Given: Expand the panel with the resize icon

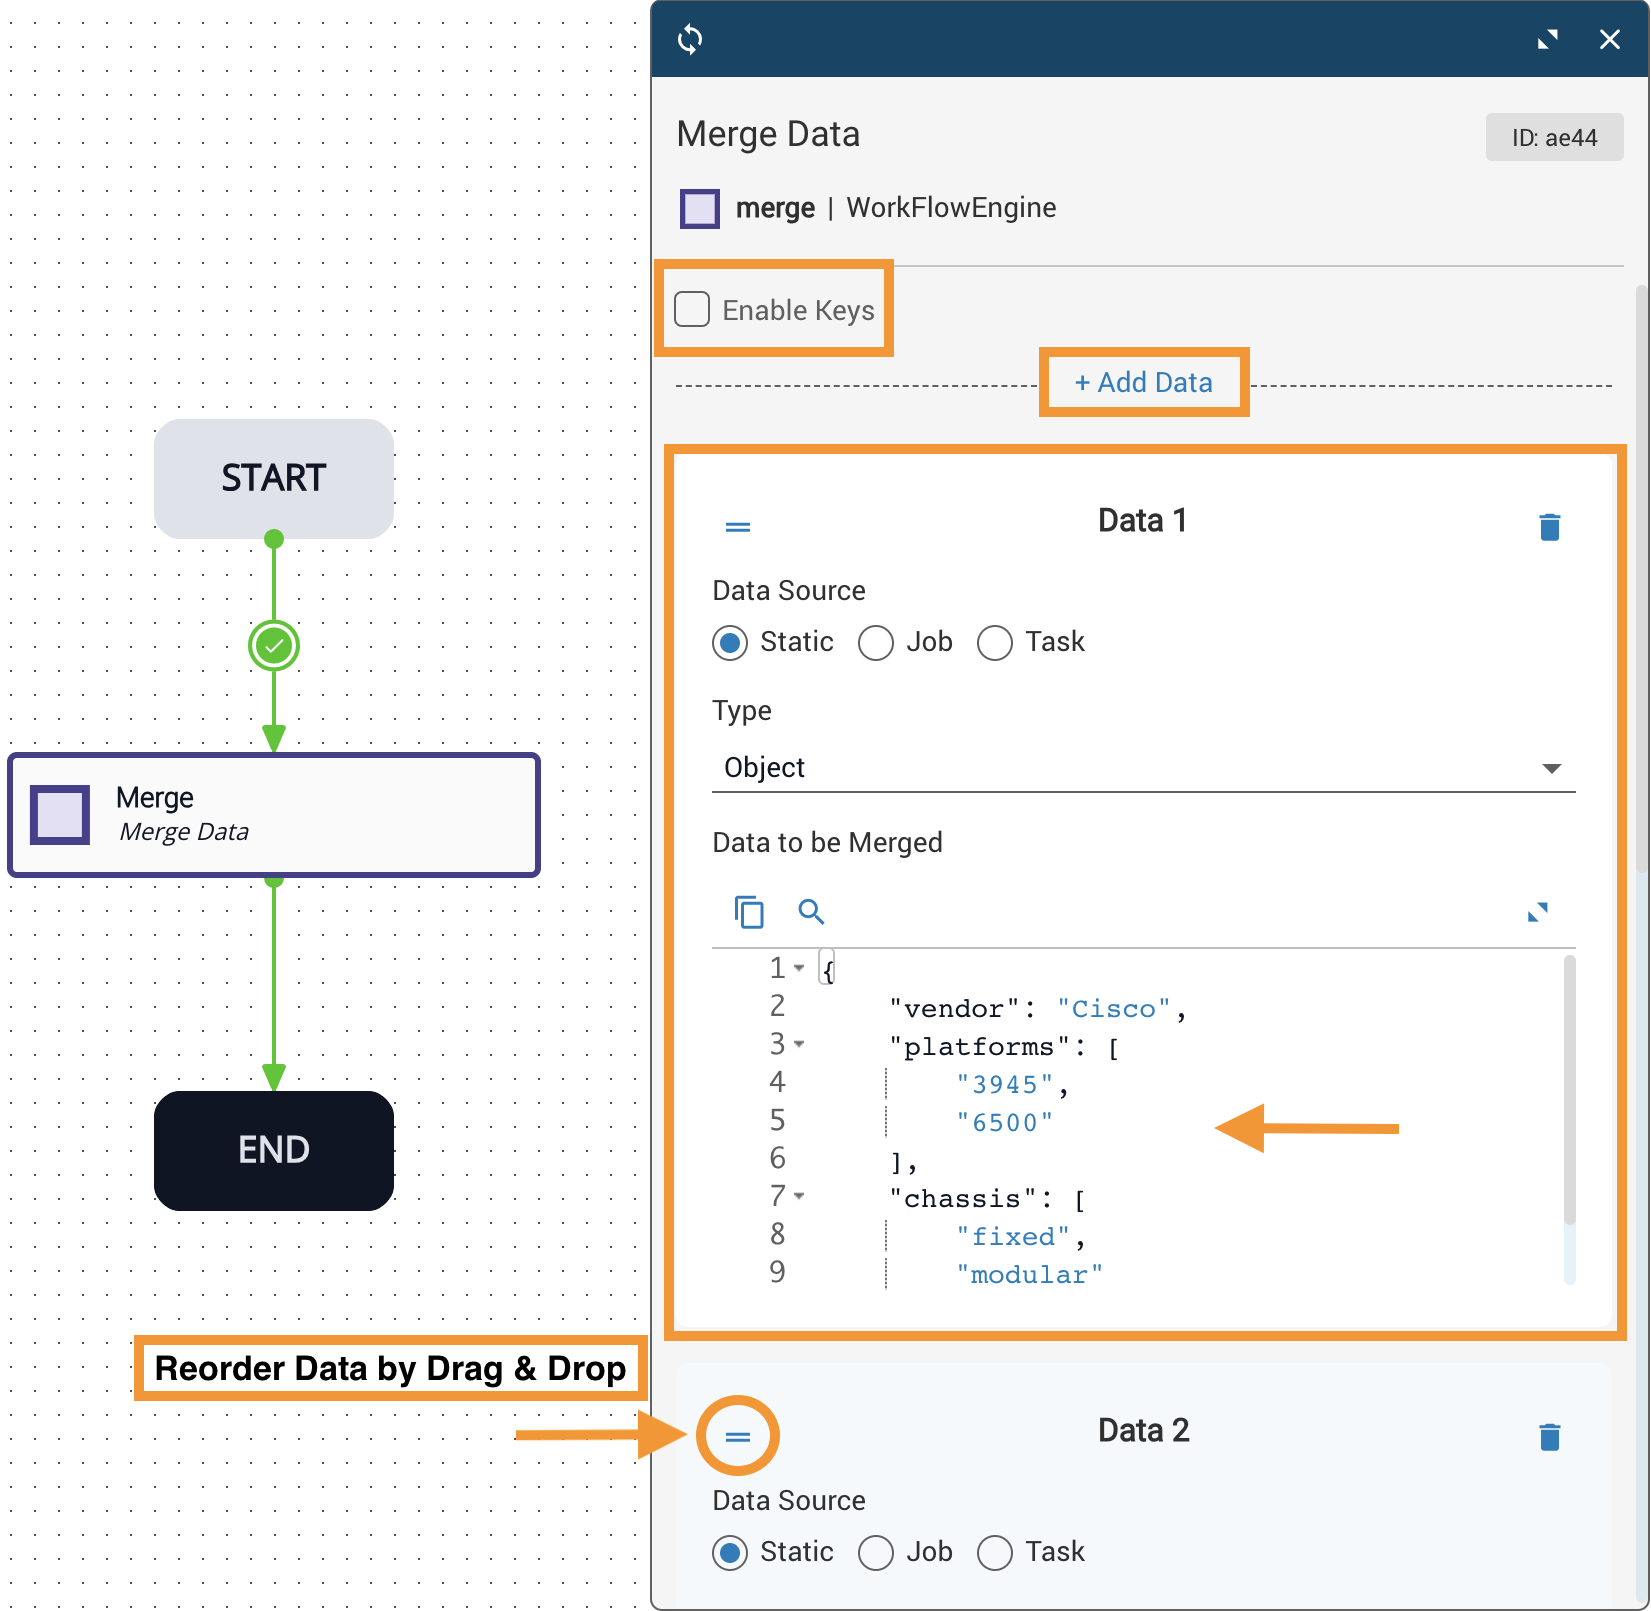Looking at the screenshot, I should click(1547, 40).
